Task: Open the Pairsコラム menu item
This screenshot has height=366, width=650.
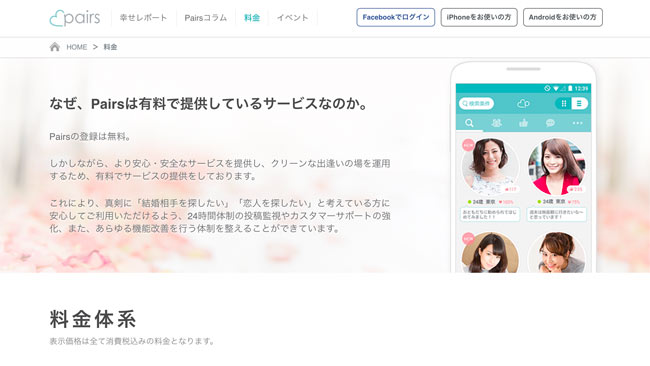Action: (x=206, y=18)
